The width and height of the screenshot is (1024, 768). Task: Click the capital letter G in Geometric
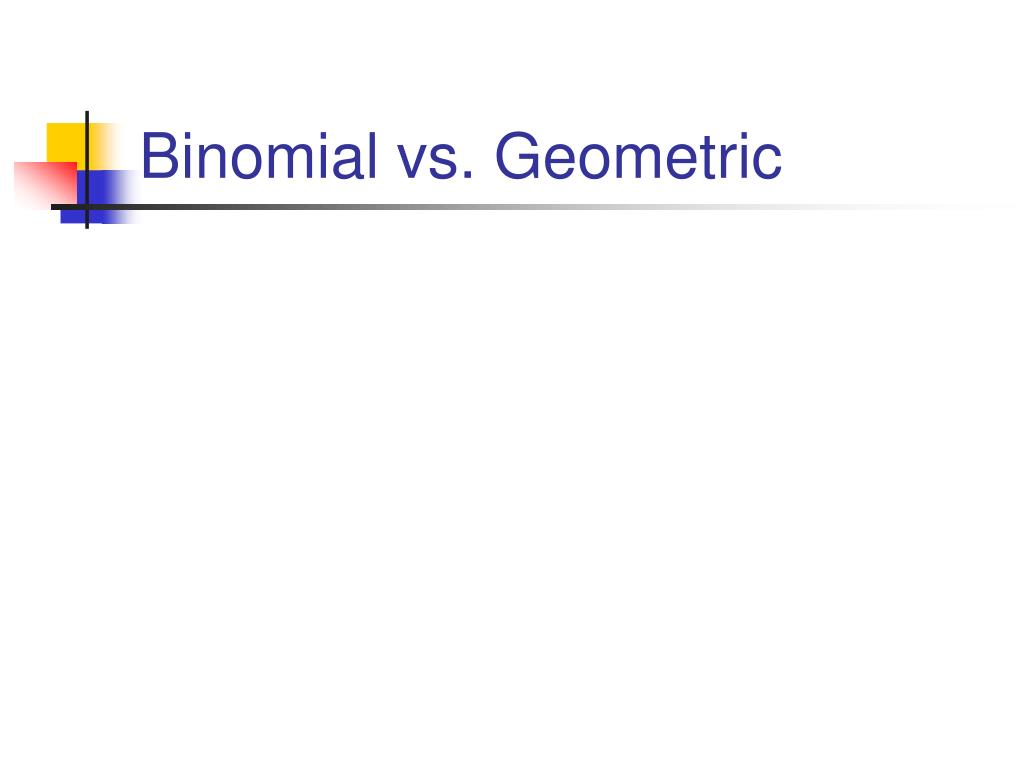coord(518,155)
